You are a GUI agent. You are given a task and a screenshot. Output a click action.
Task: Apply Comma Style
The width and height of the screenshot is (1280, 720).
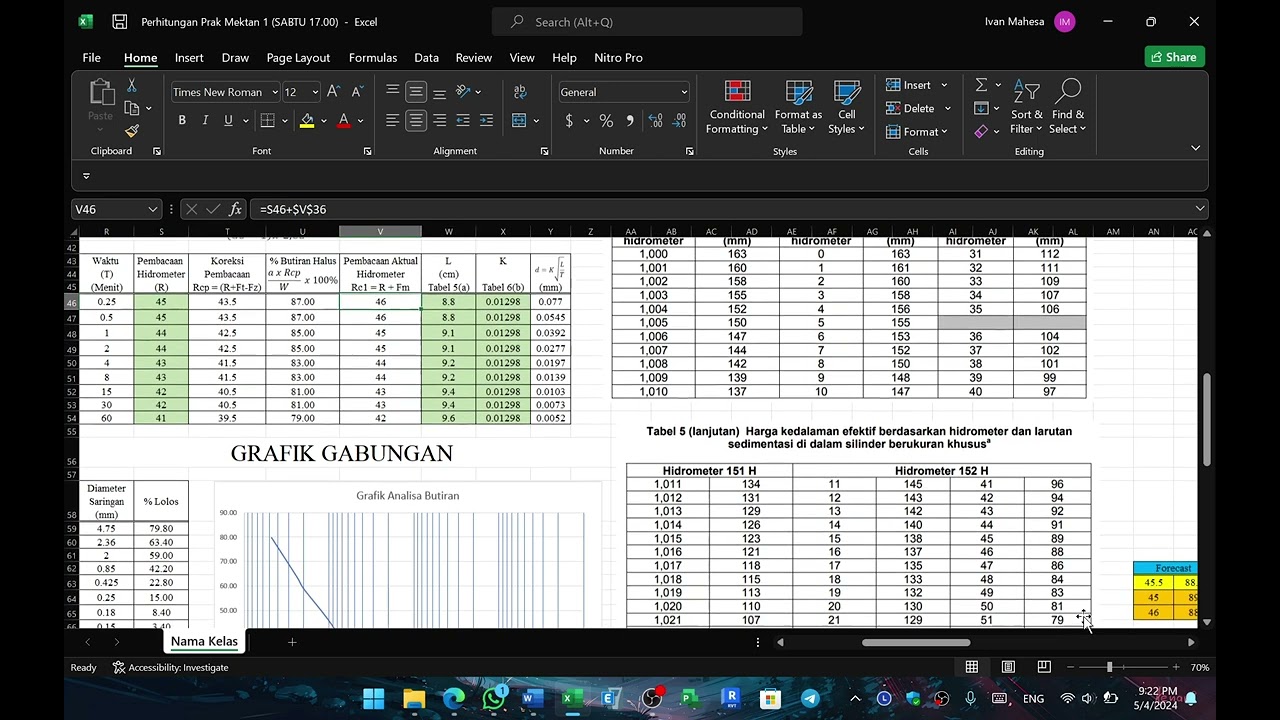[630, 121]
